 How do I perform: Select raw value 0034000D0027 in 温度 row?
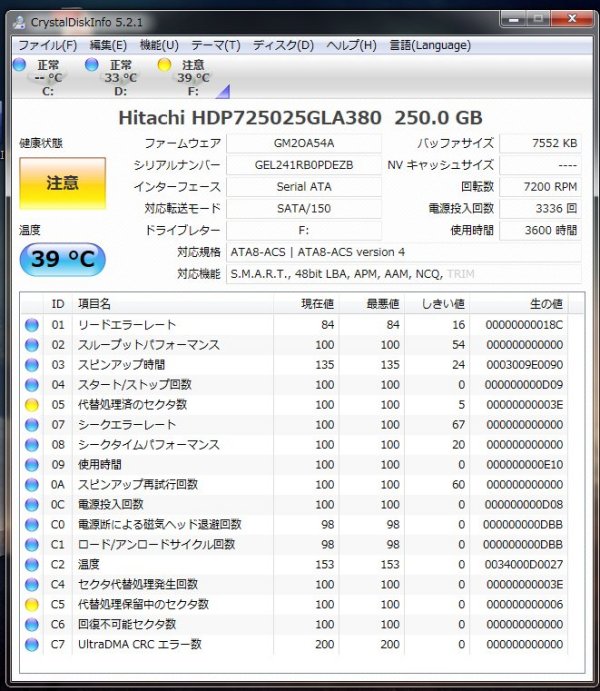(x=523, y=565)
